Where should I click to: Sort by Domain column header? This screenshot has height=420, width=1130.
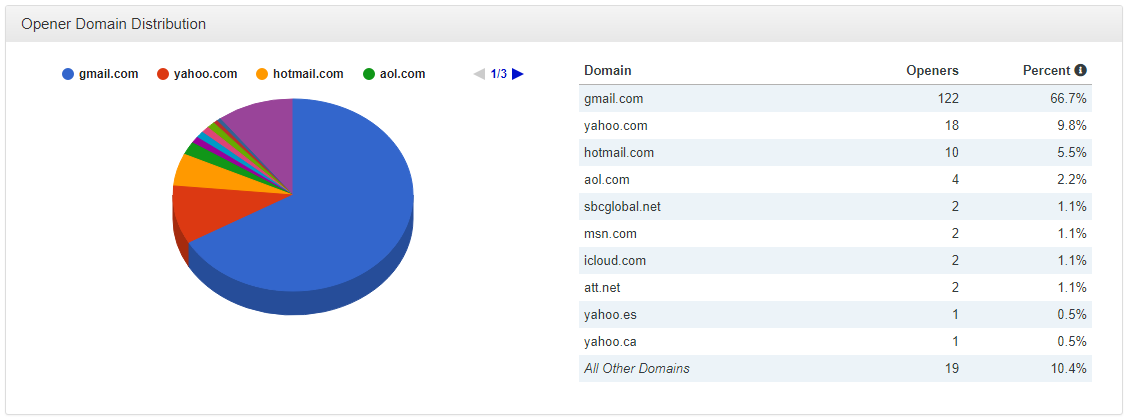coord(607,71)
